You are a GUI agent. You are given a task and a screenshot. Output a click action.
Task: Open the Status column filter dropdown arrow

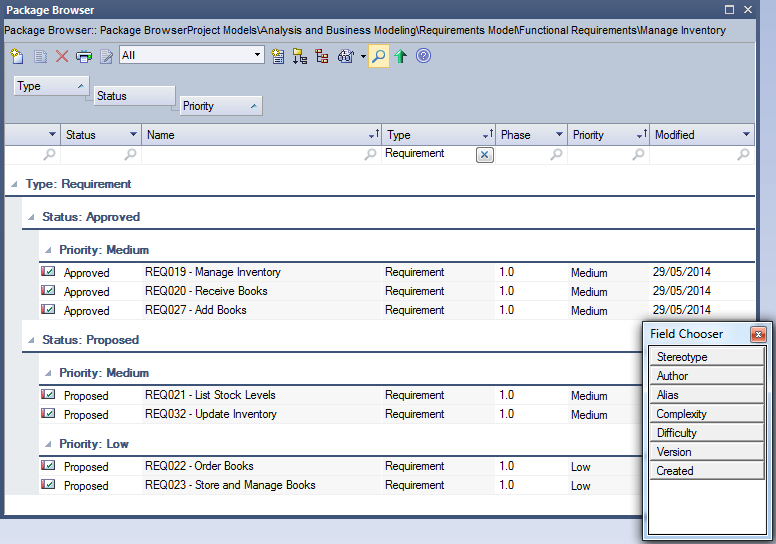133,135
